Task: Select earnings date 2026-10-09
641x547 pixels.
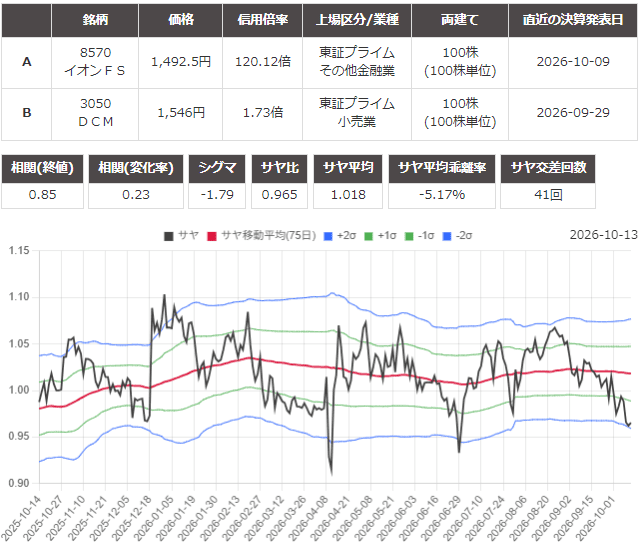Action: click(x=573, y=62)
